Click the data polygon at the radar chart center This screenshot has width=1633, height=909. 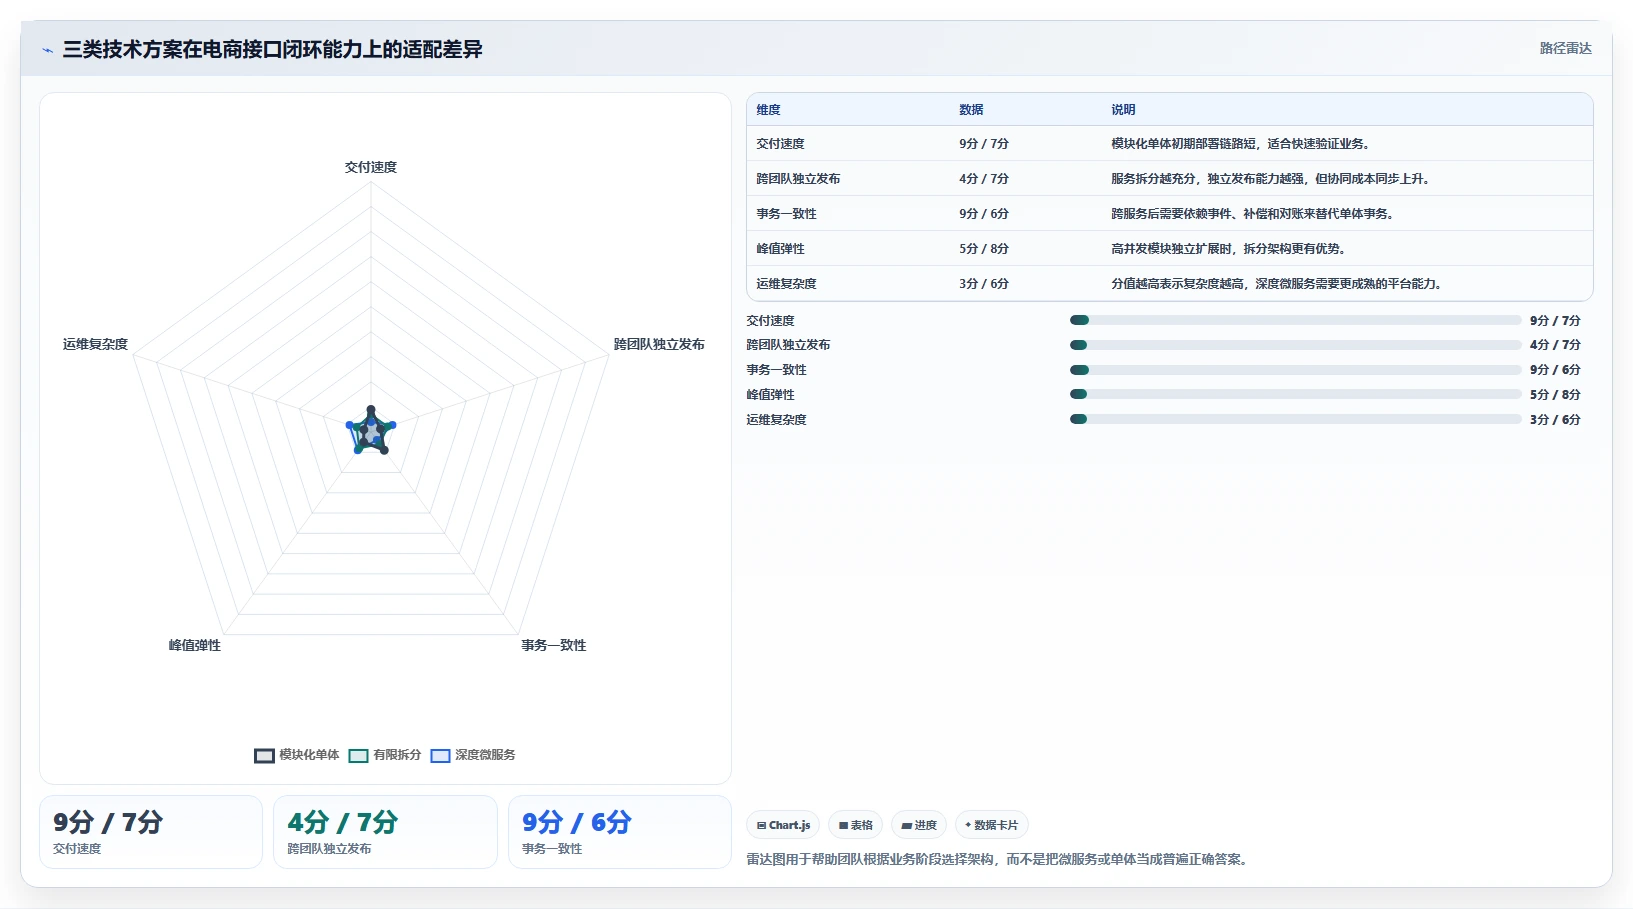click(371, 432)
